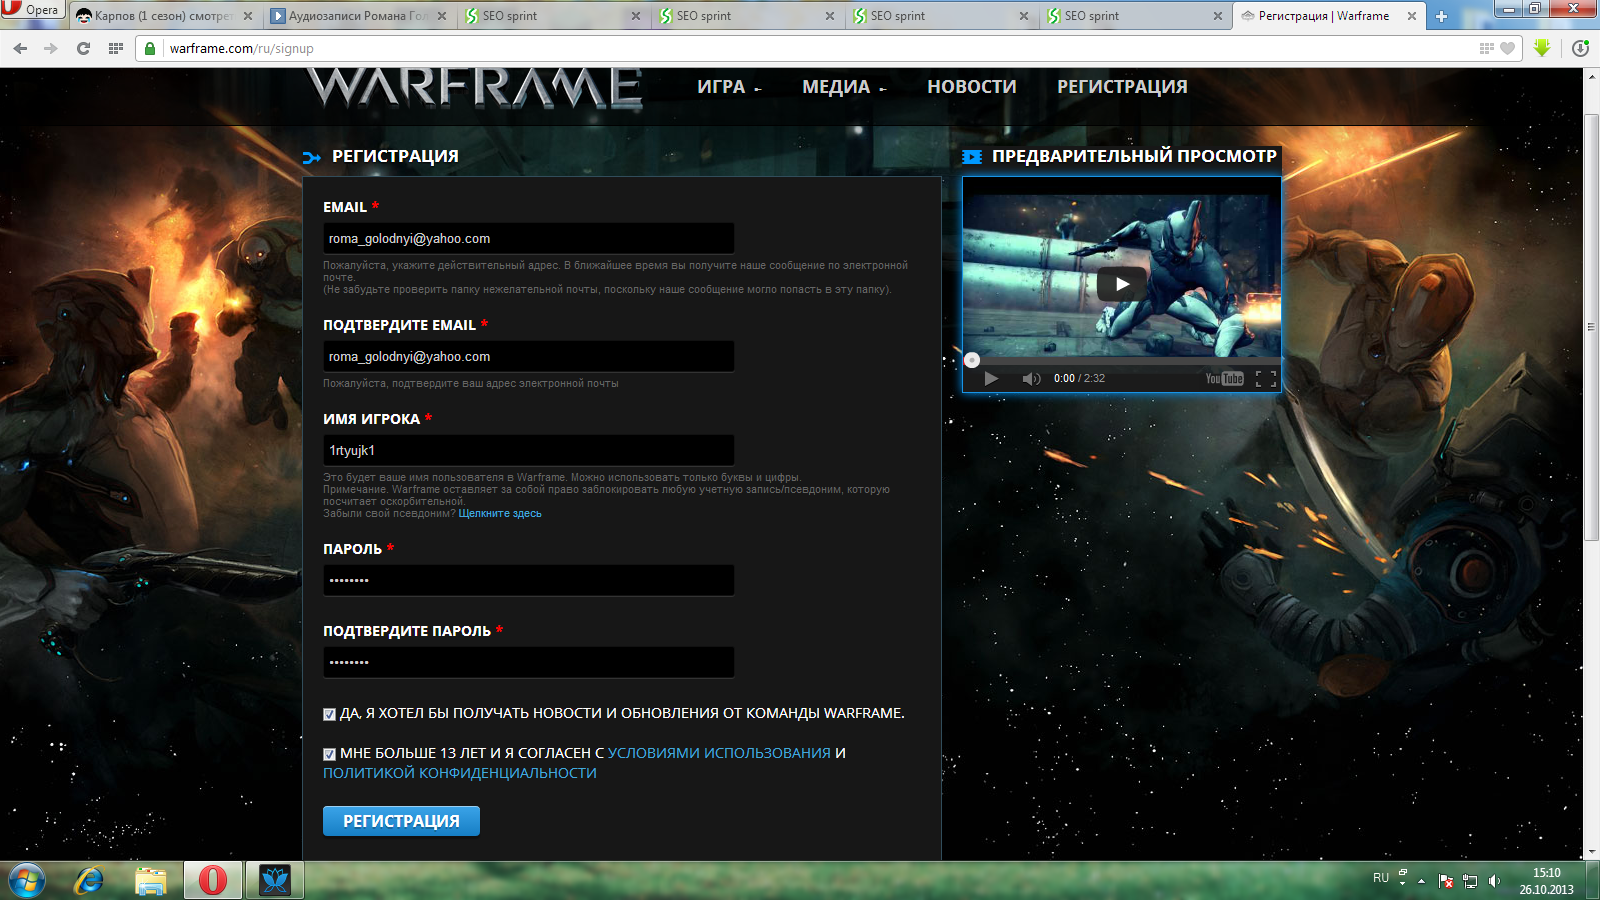The image size is (1600, 900).
Task: Focus the EMAIL input field
Action: (x=528, y=238)
